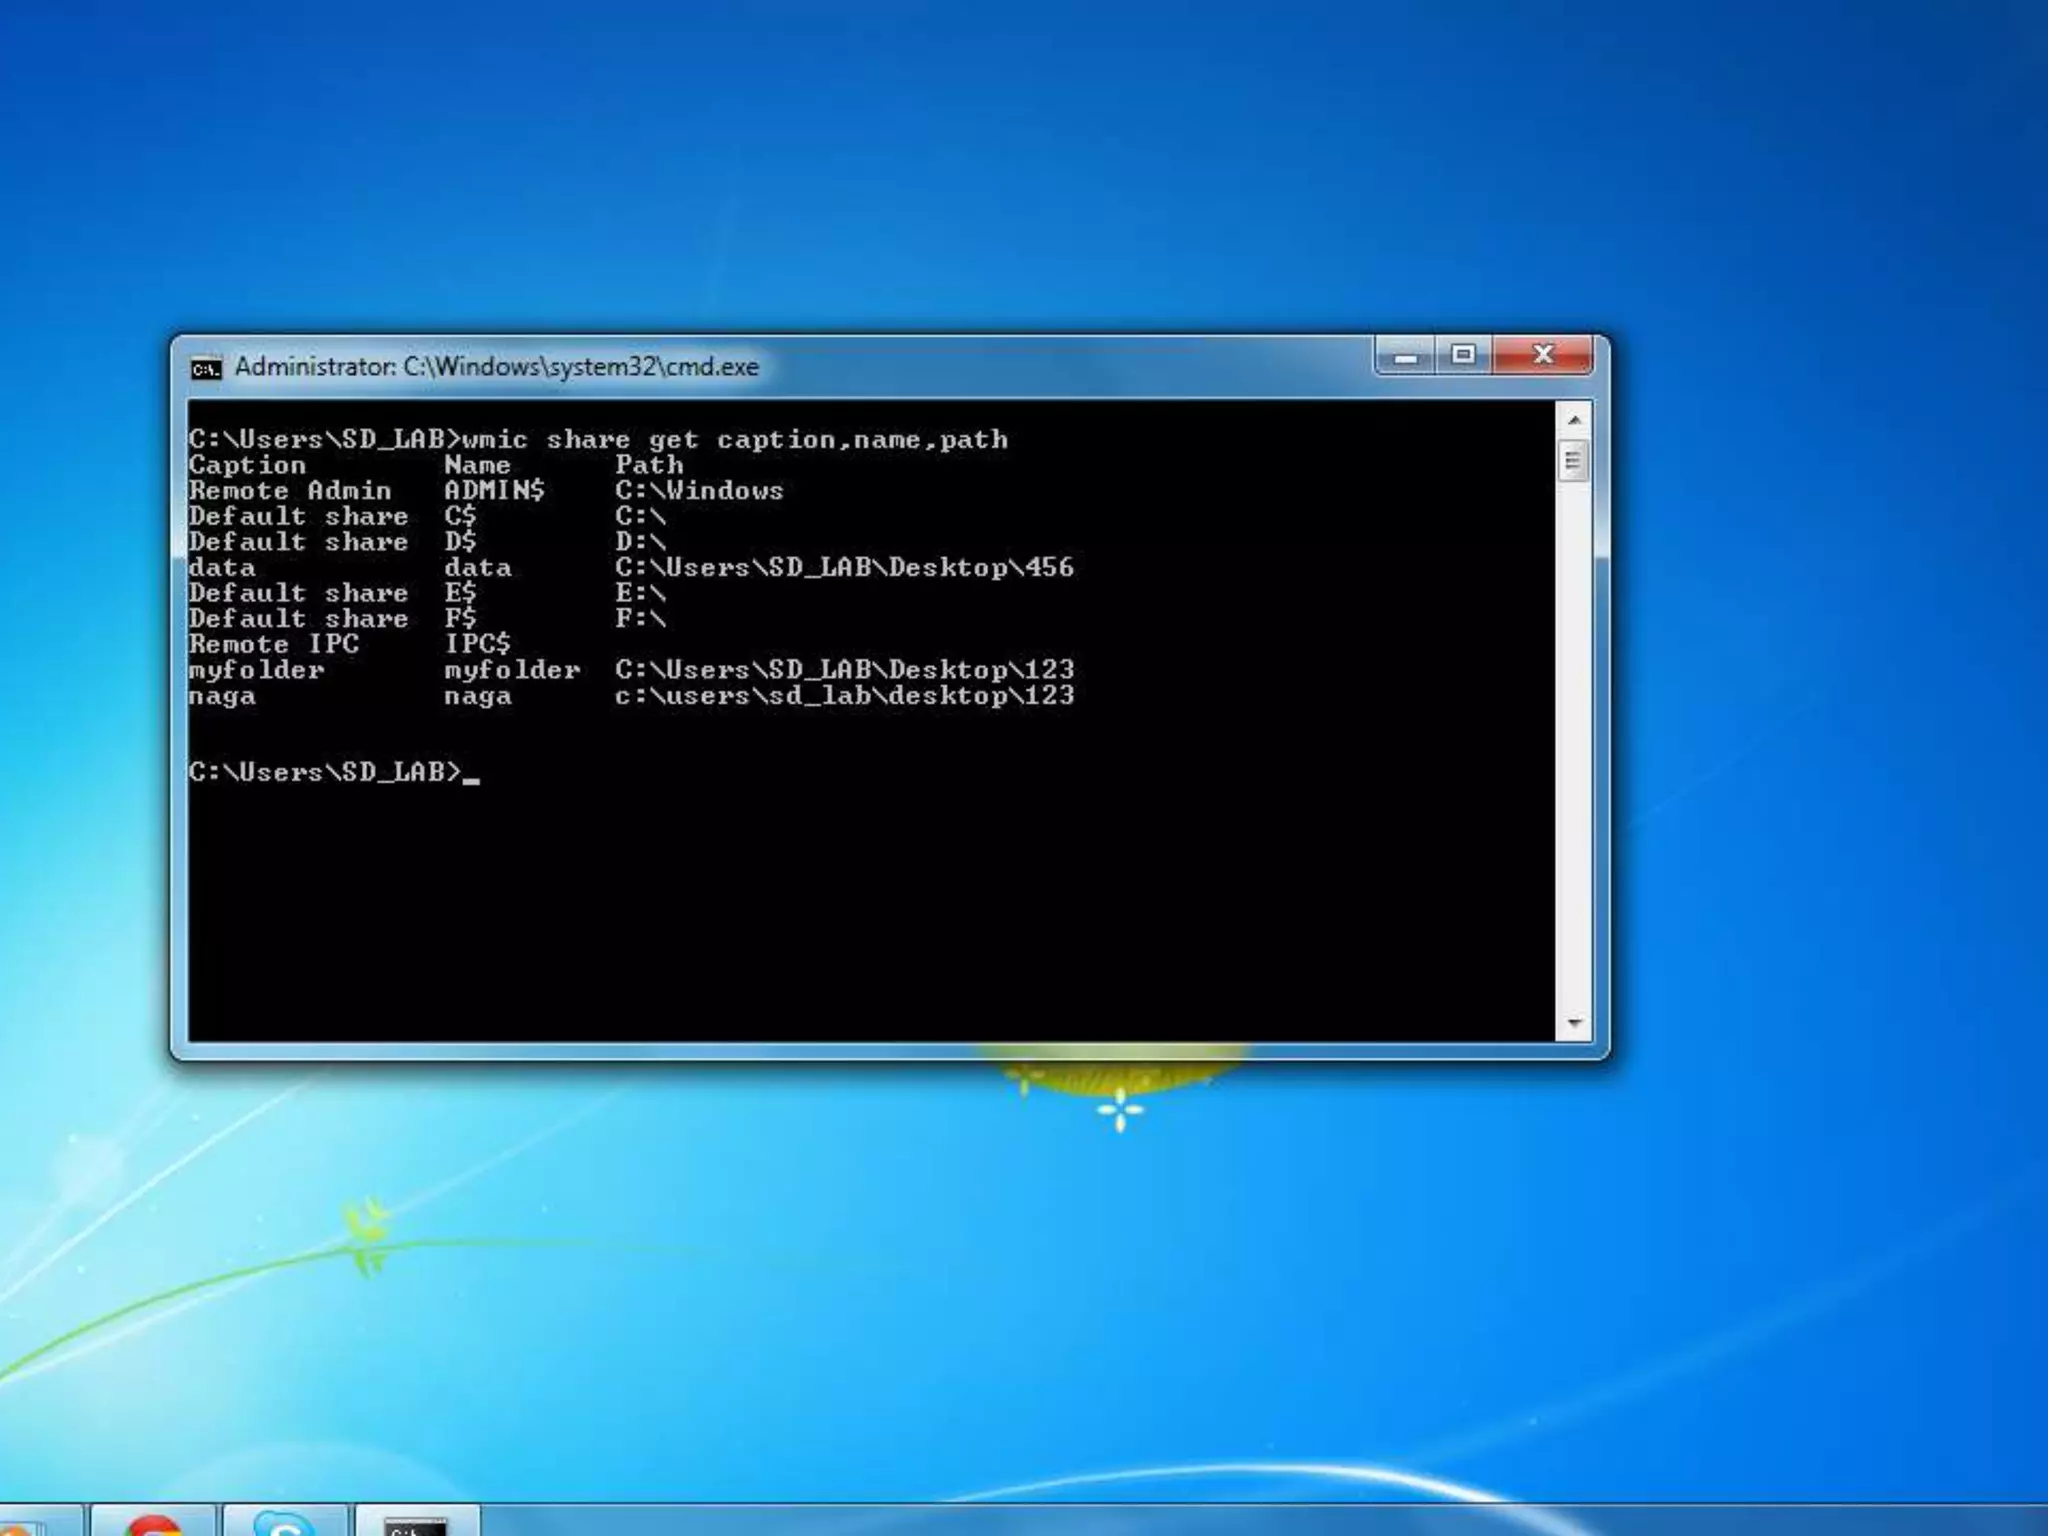Click the 'D:\' path
Image resolution: width=2048 pixels, height=1536 pixels.
pos(640,542)
